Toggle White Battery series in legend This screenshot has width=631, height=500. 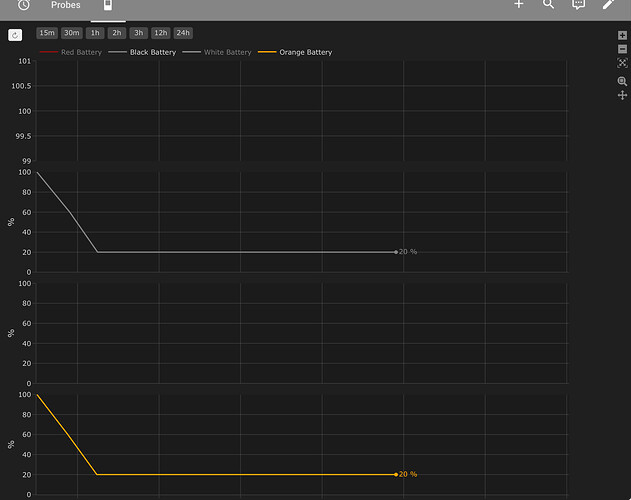point(217,52)
